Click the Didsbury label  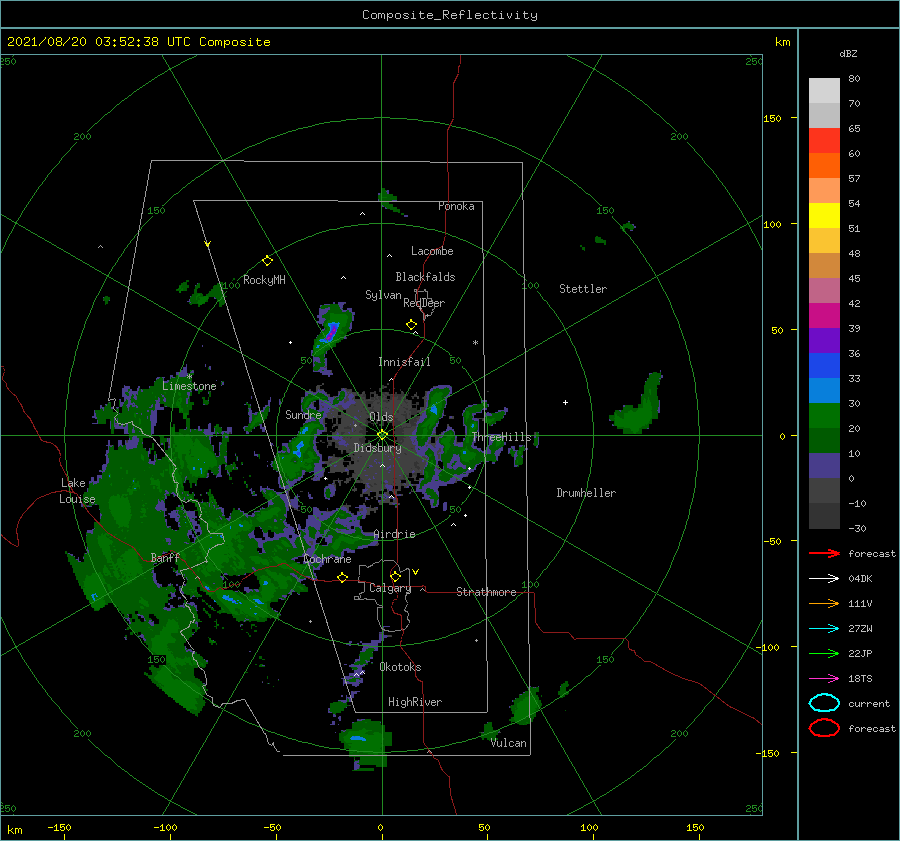377,448
